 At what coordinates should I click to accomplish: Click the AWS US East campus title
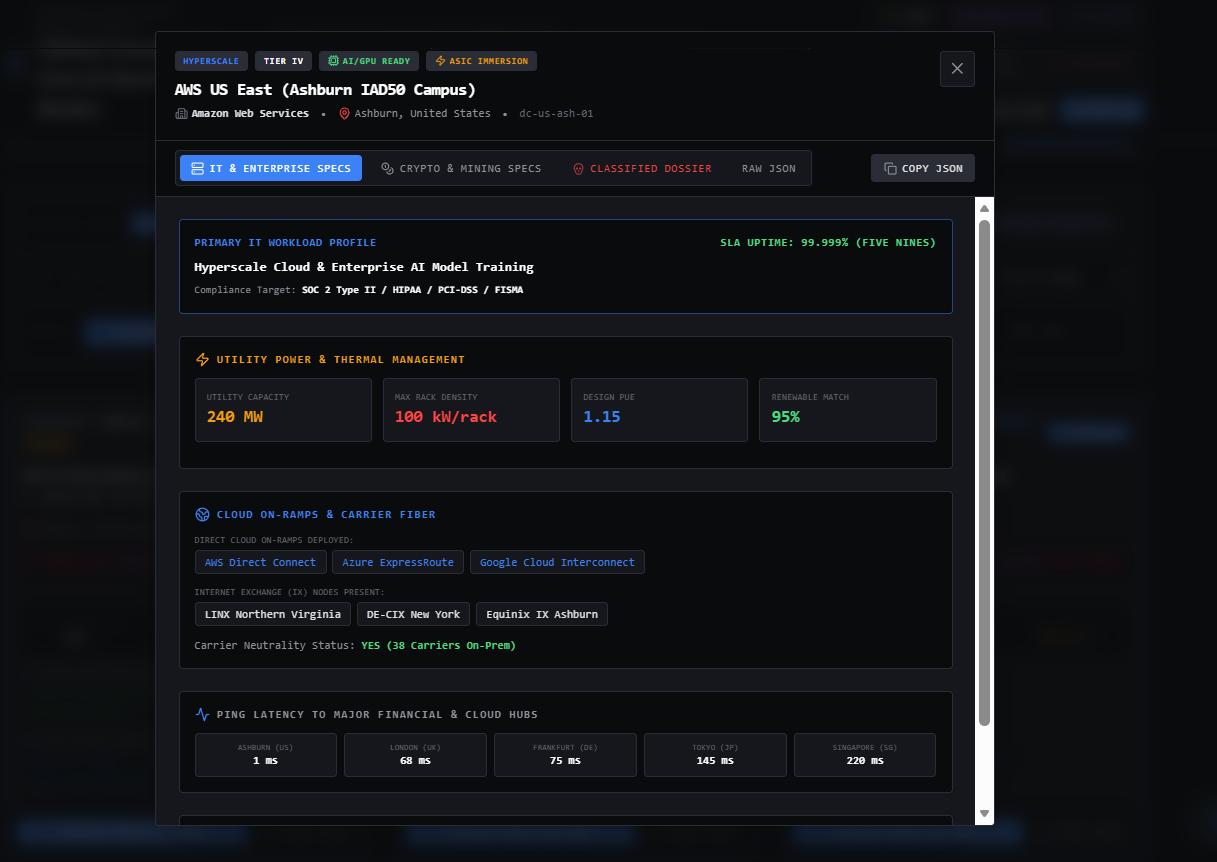[325, 89]
